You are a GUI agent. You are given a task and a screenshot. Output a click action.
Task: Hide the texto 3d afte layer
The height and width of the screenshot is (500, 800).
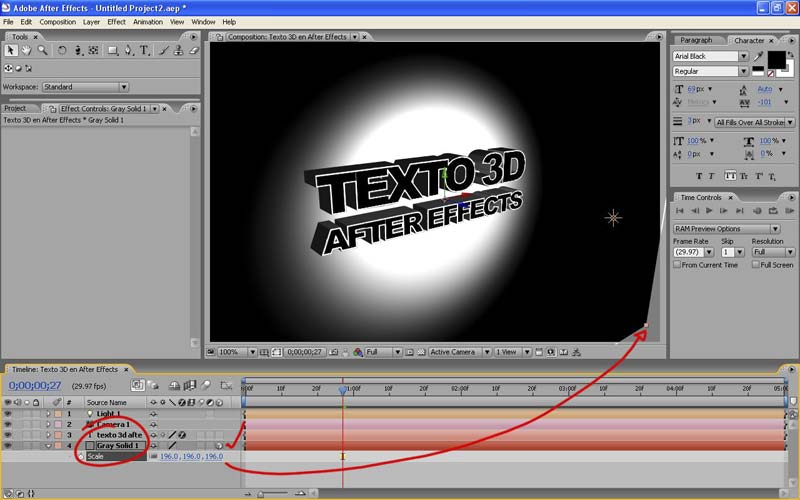point(8,435)
